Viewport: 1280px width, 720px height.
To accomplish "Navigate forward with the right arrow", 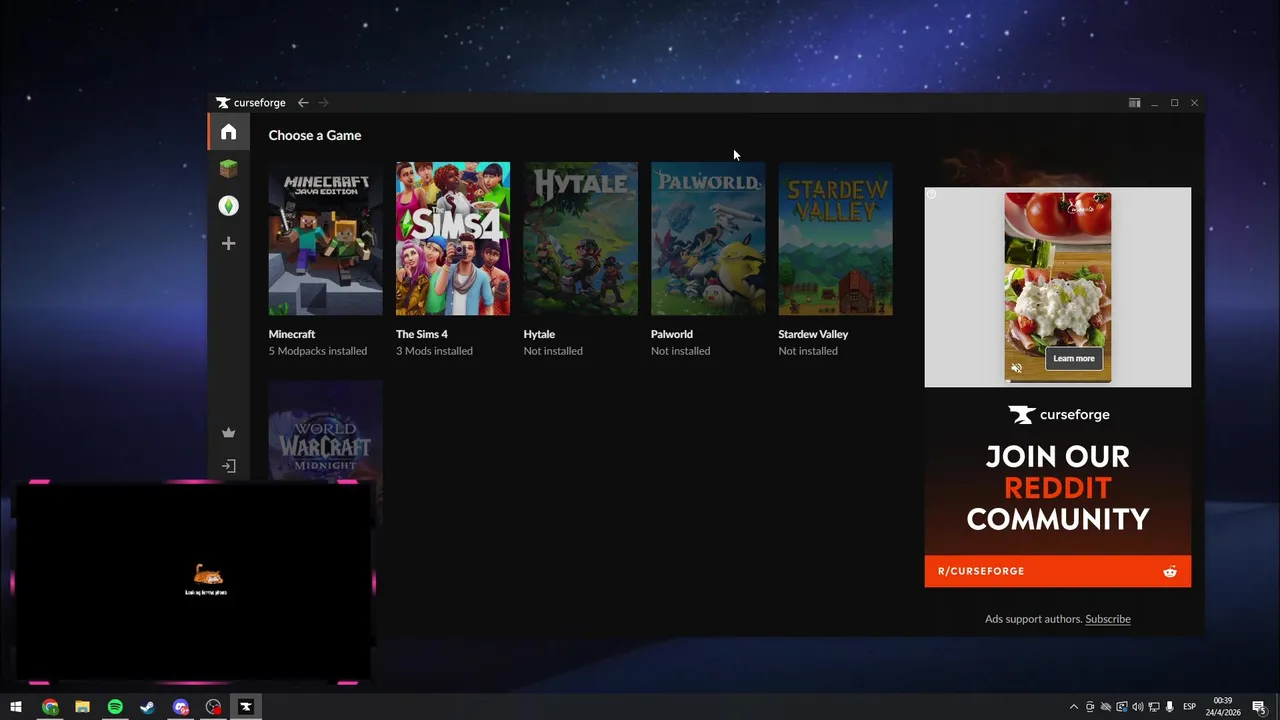I will 323,103.
